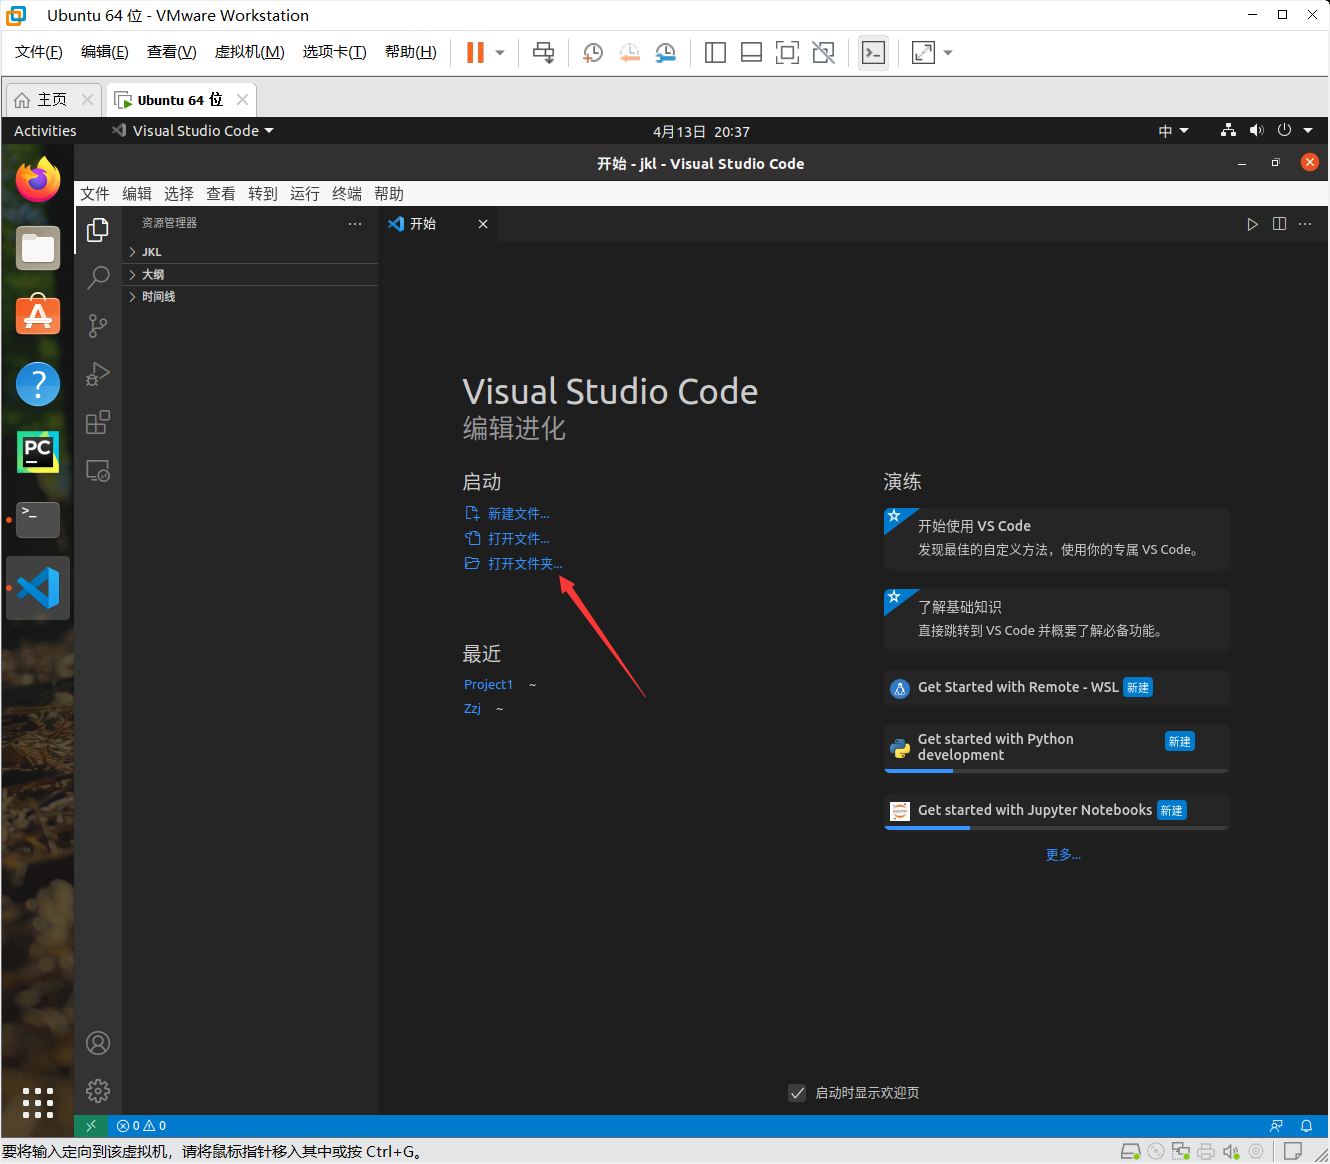
Task: Open PyCharm from the dock
Action: click(38, 452)
